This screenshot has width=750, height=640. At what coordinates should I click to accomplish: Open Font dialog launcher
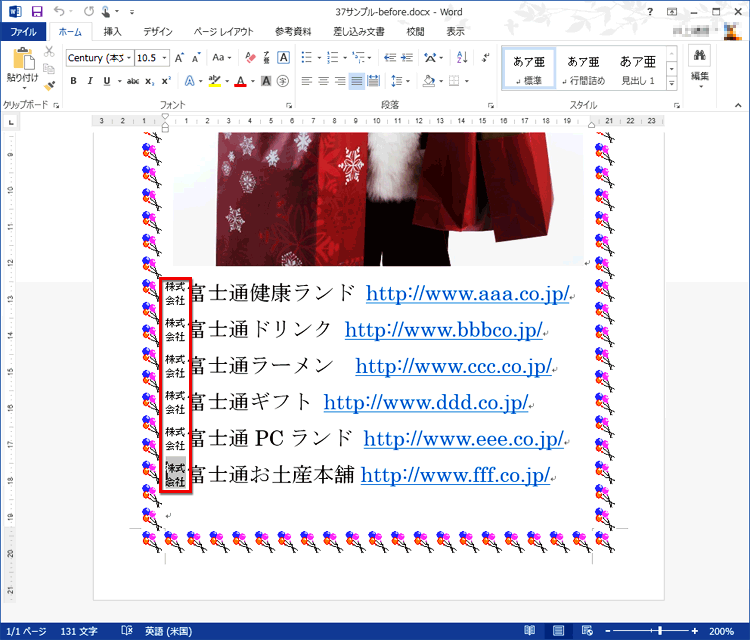[288, 105]
